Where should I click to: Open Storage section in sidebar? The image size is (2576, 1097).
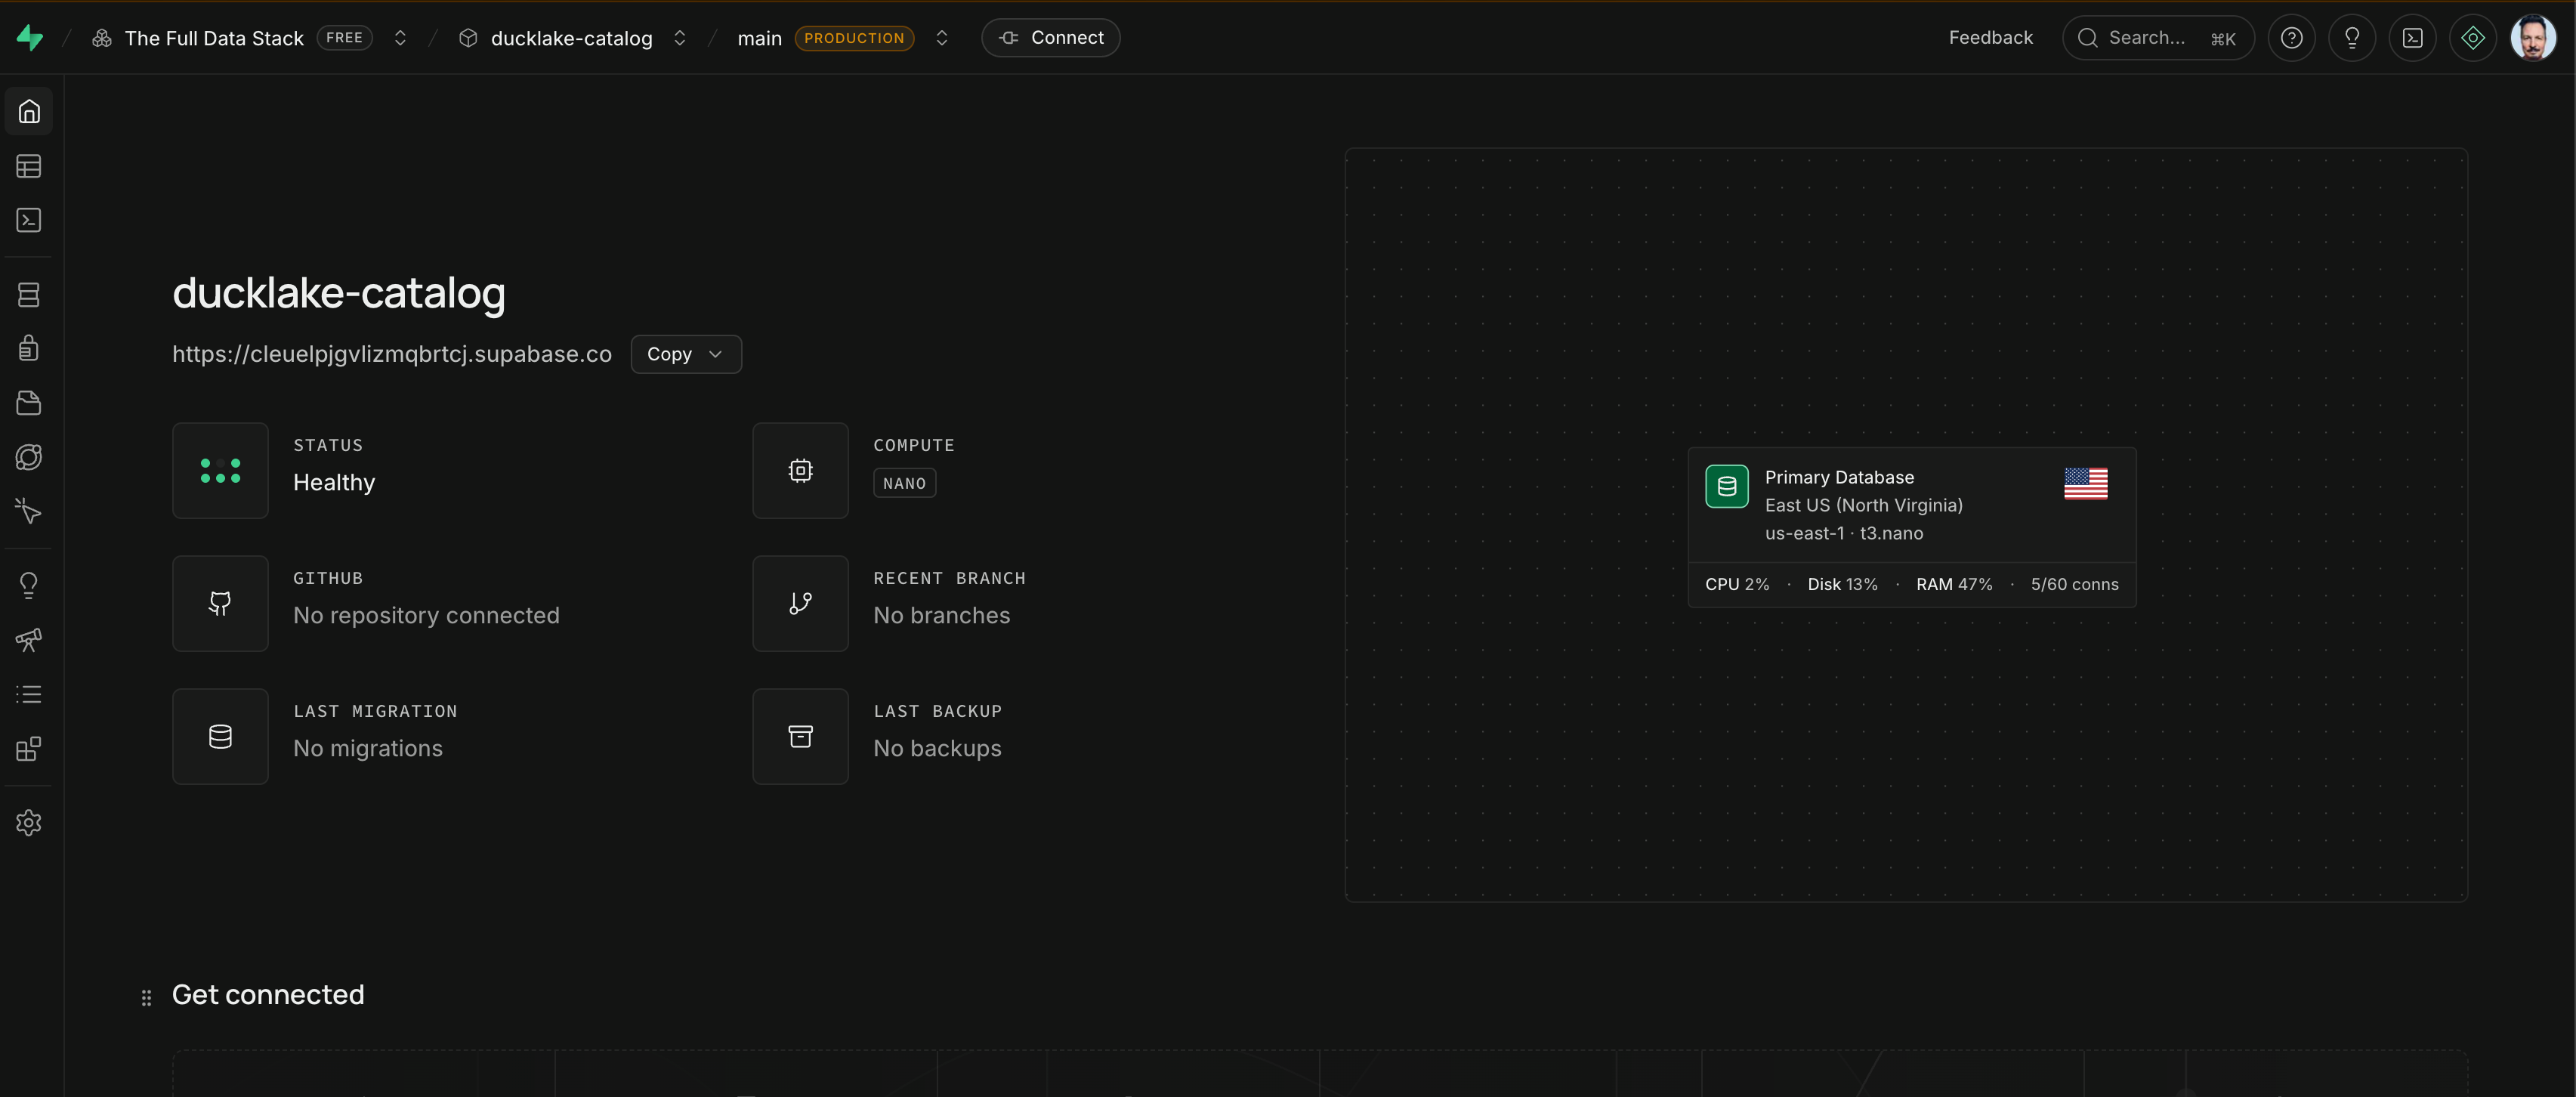(x=29, y=403)
